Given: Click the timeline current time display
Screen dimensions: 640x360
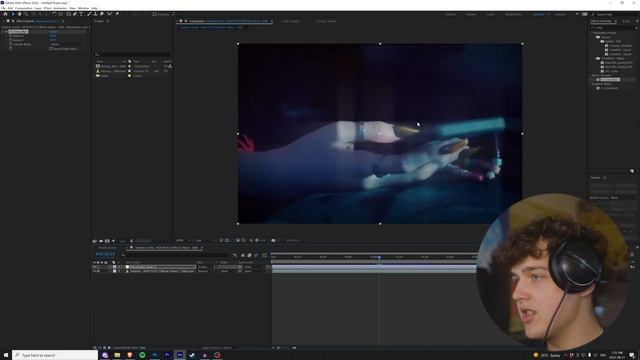Looking at the screenshot, I should click(x=105, y=254).
